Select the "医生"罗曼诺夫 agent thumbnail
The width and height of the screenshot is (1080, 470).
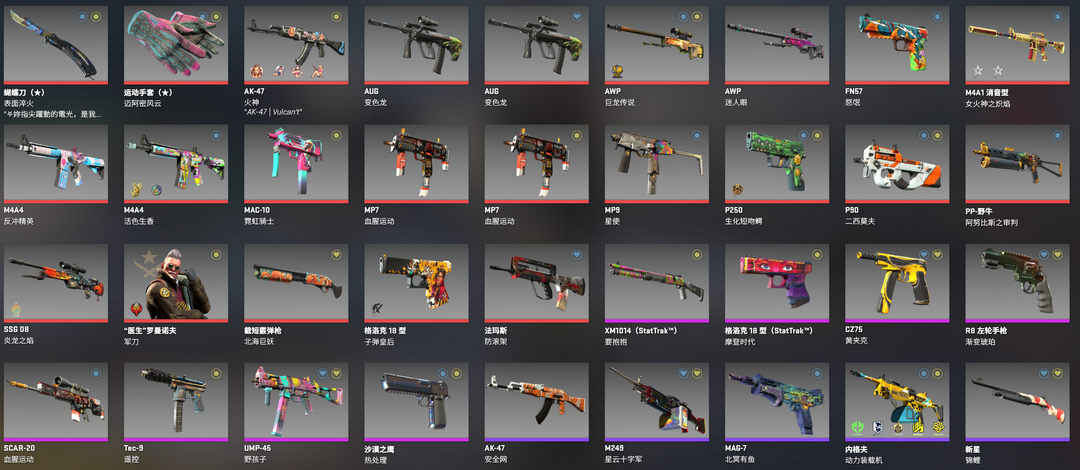(176, 283)
